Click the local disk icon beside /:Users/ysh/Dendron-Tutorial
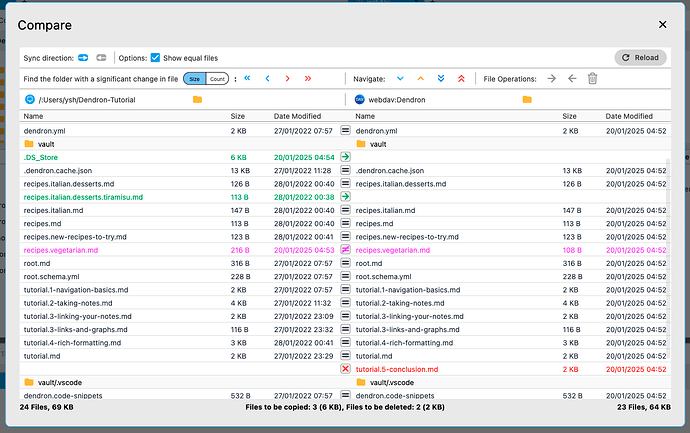 click(29, 99)
